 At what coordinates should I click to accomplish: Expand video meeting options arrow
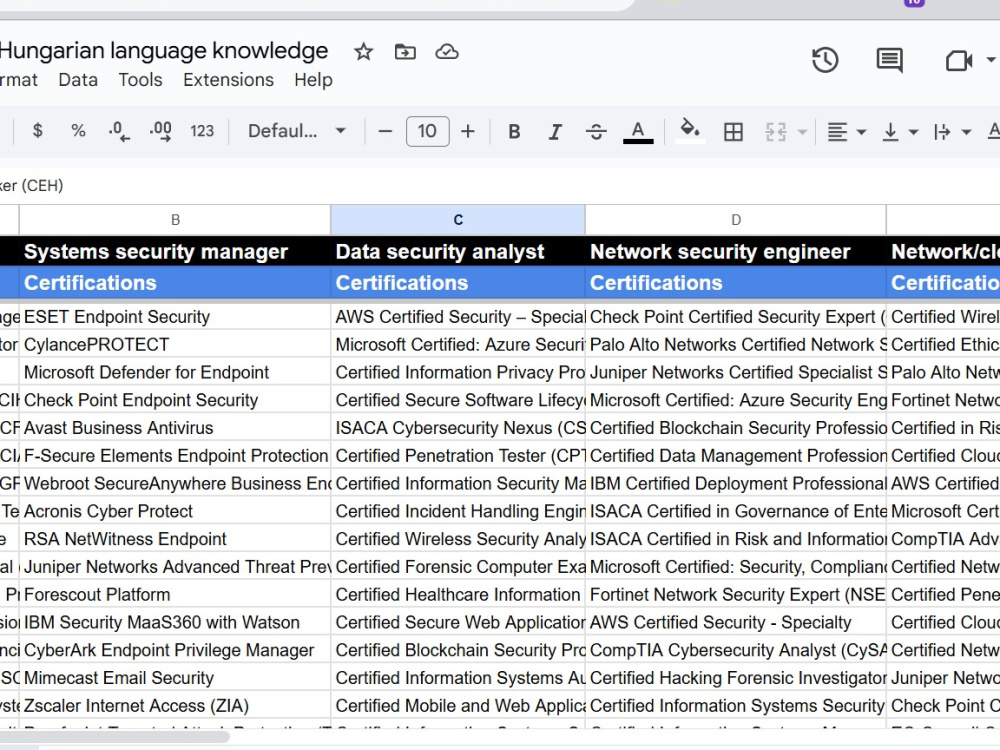pyautogui.click(x=990, y=60)
